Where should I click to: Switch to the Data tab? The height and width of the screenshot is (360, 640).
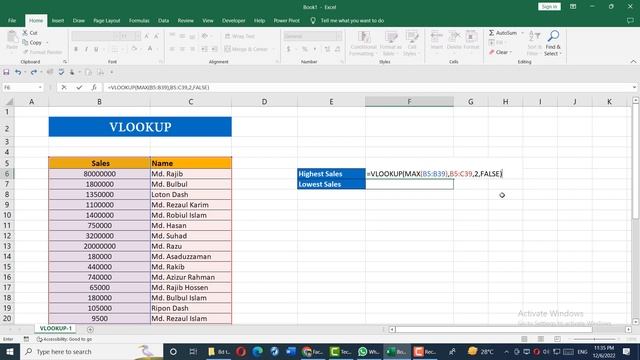tap(163, 20)
